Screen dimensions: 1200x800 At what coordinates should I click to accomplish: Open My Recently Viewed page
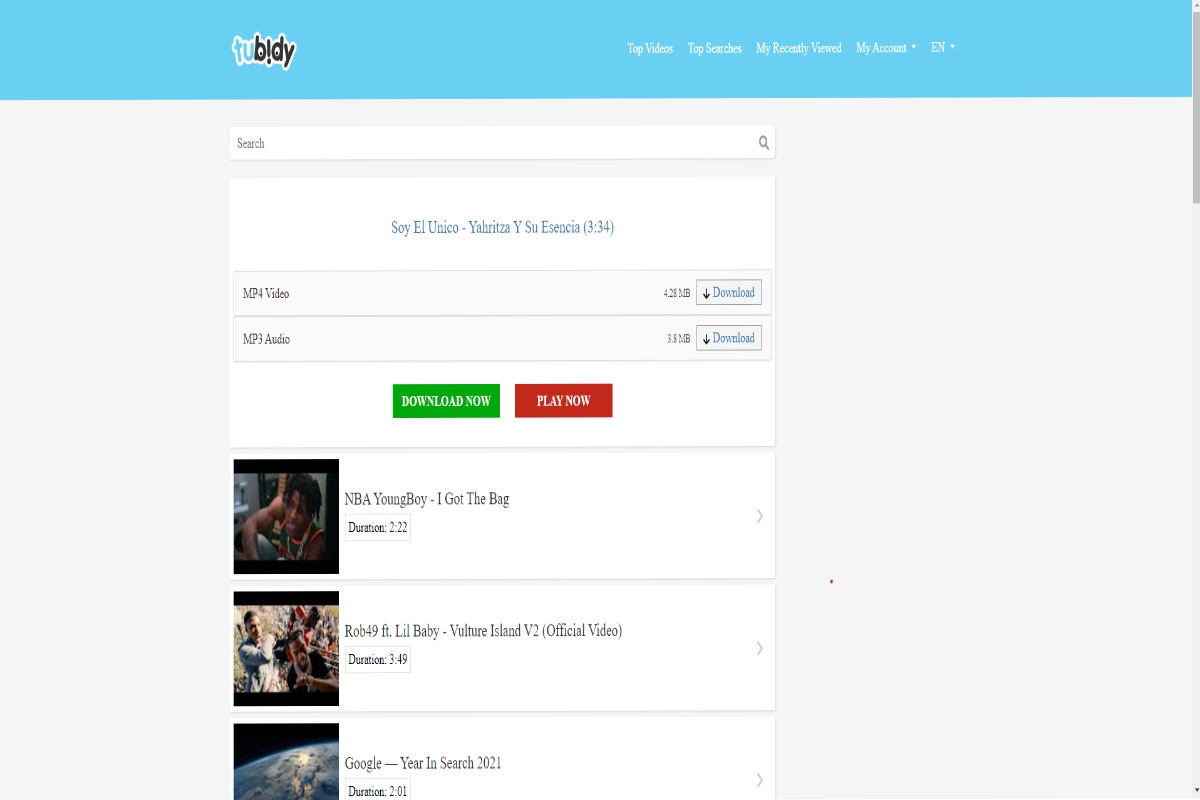[799, 48]
